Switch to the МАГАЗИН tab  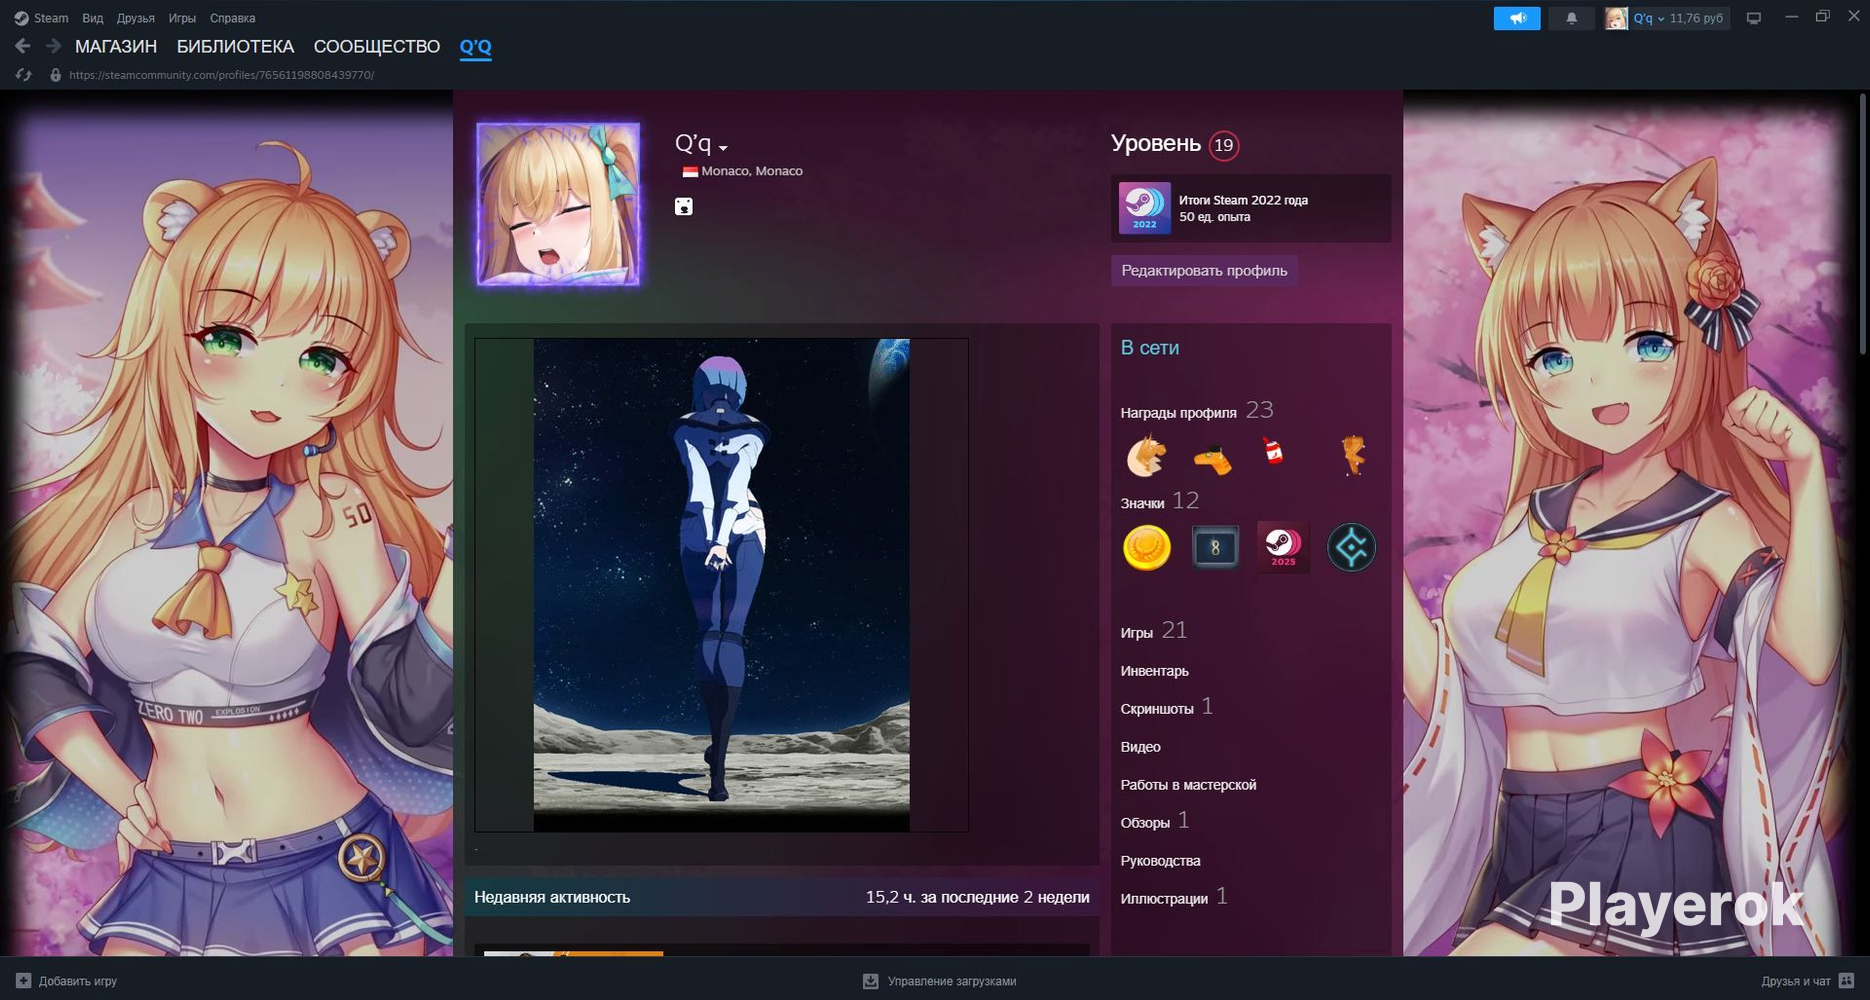[116, 46]
